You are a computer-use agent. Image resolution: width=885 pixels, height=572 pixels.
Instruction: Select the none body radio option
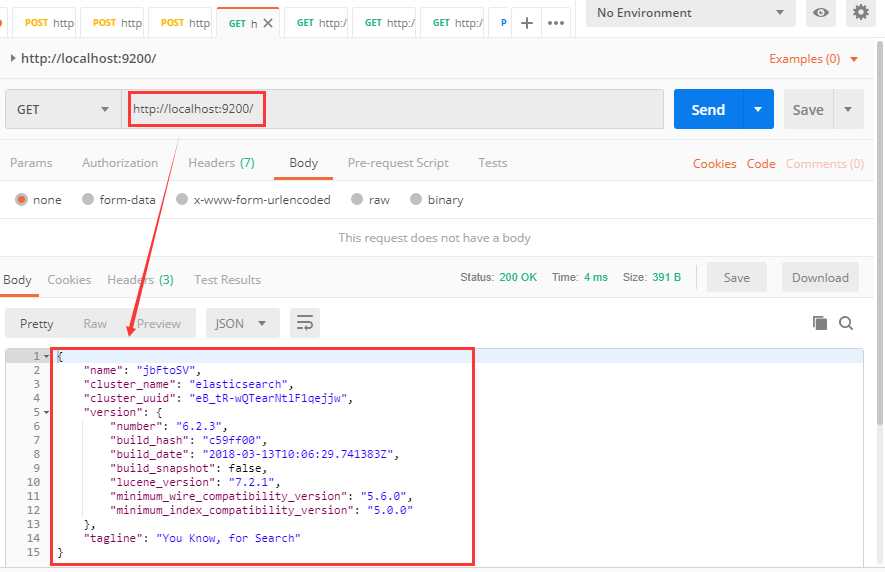(21, 199)
